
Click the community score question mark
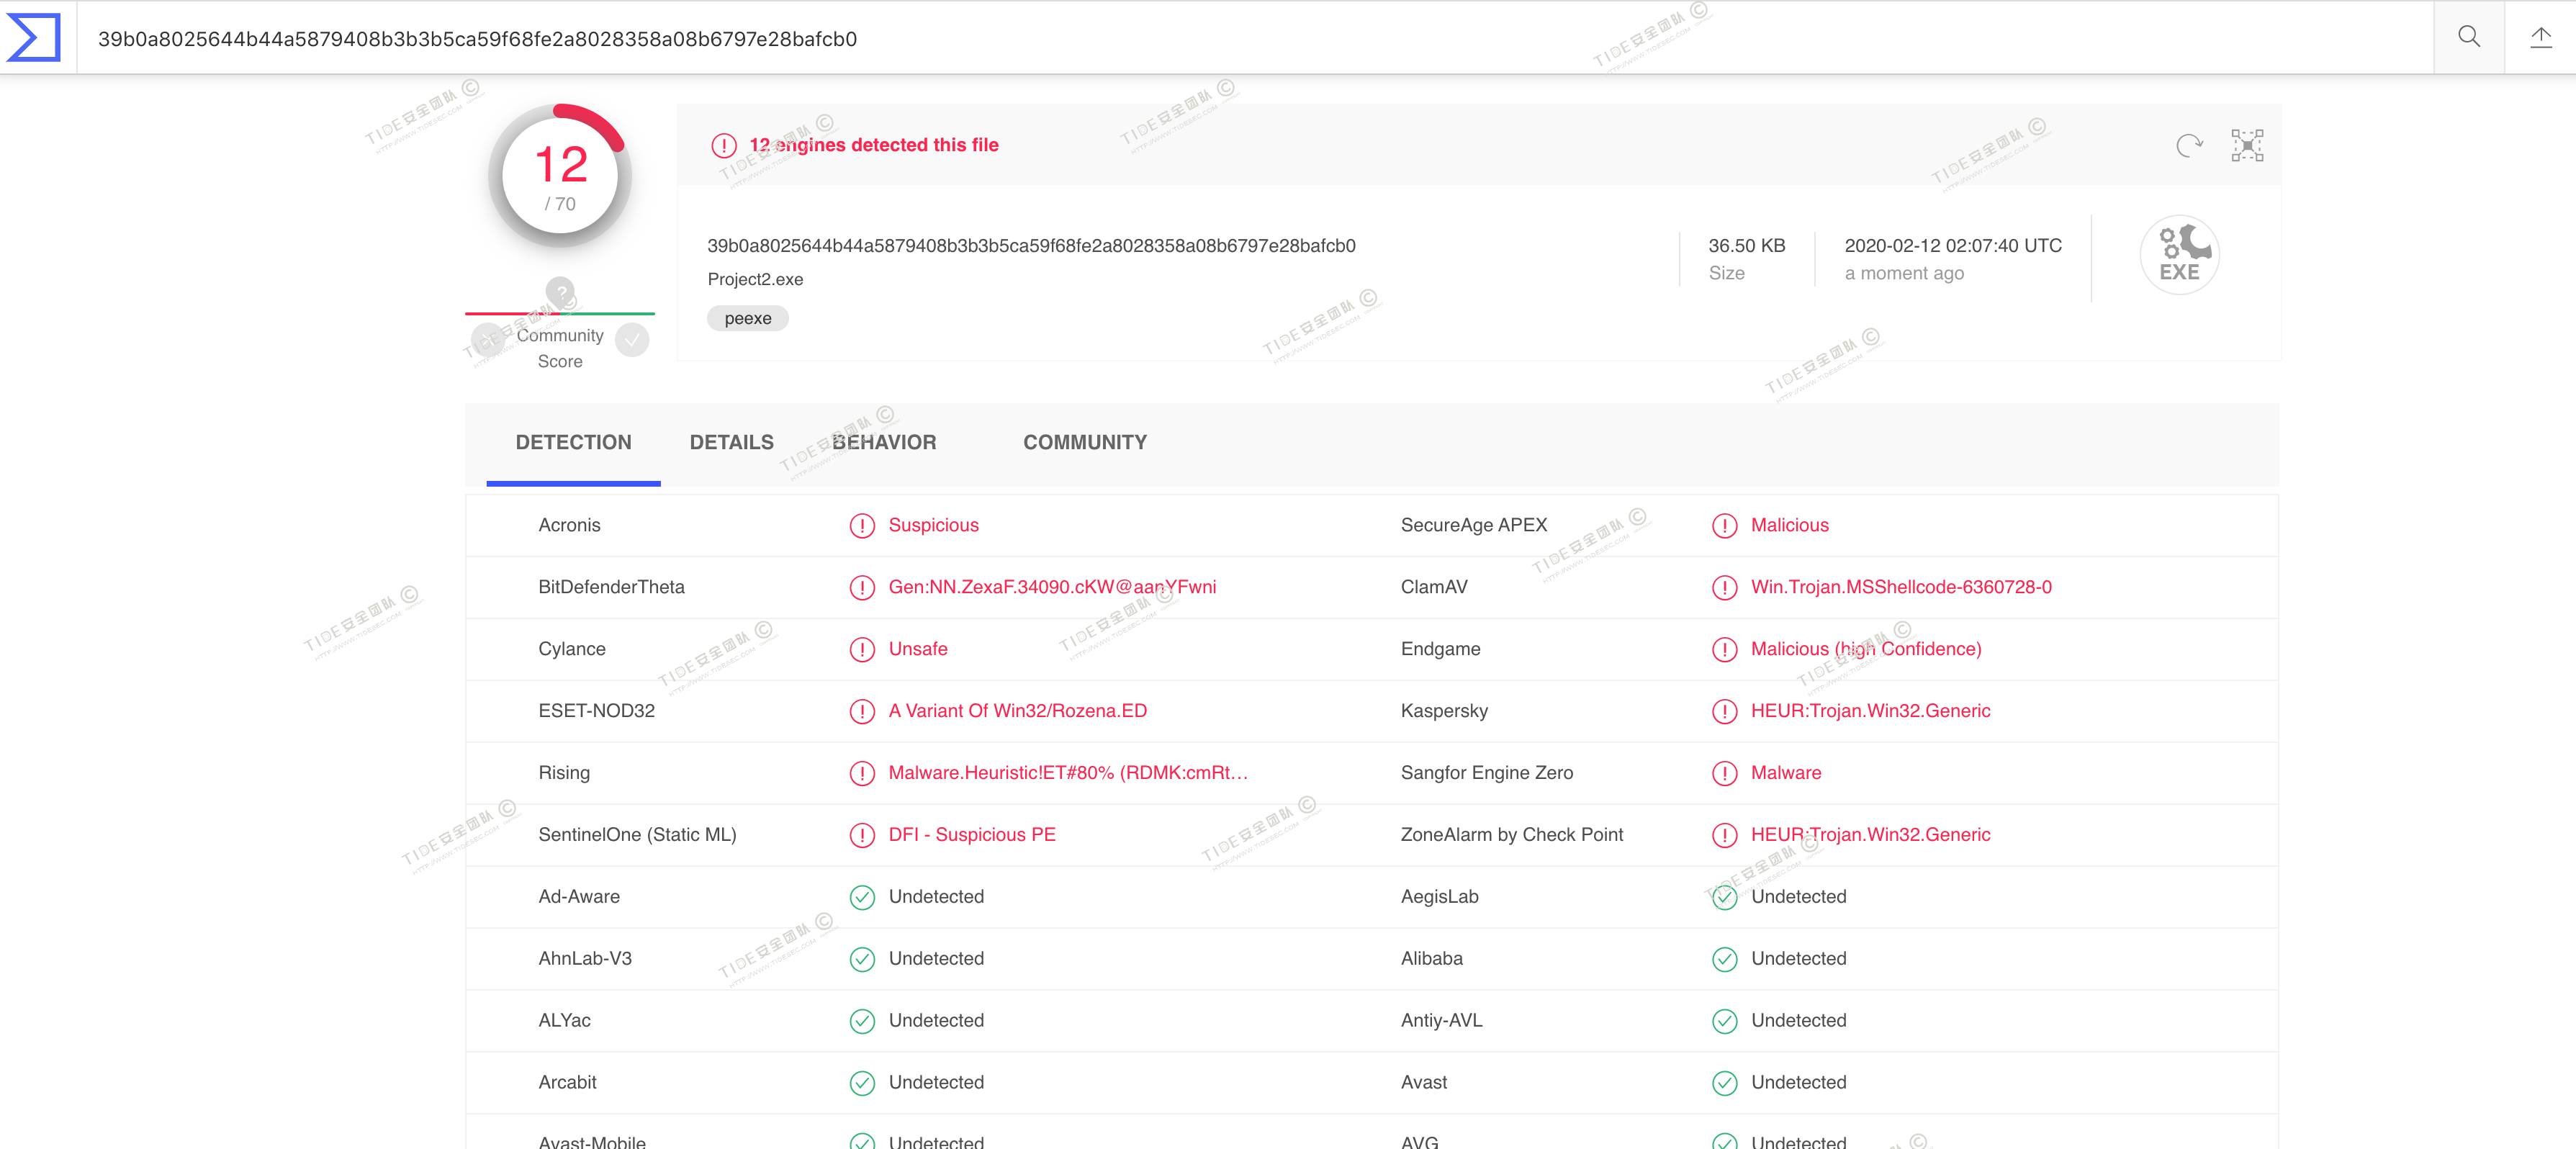(560, 291)
